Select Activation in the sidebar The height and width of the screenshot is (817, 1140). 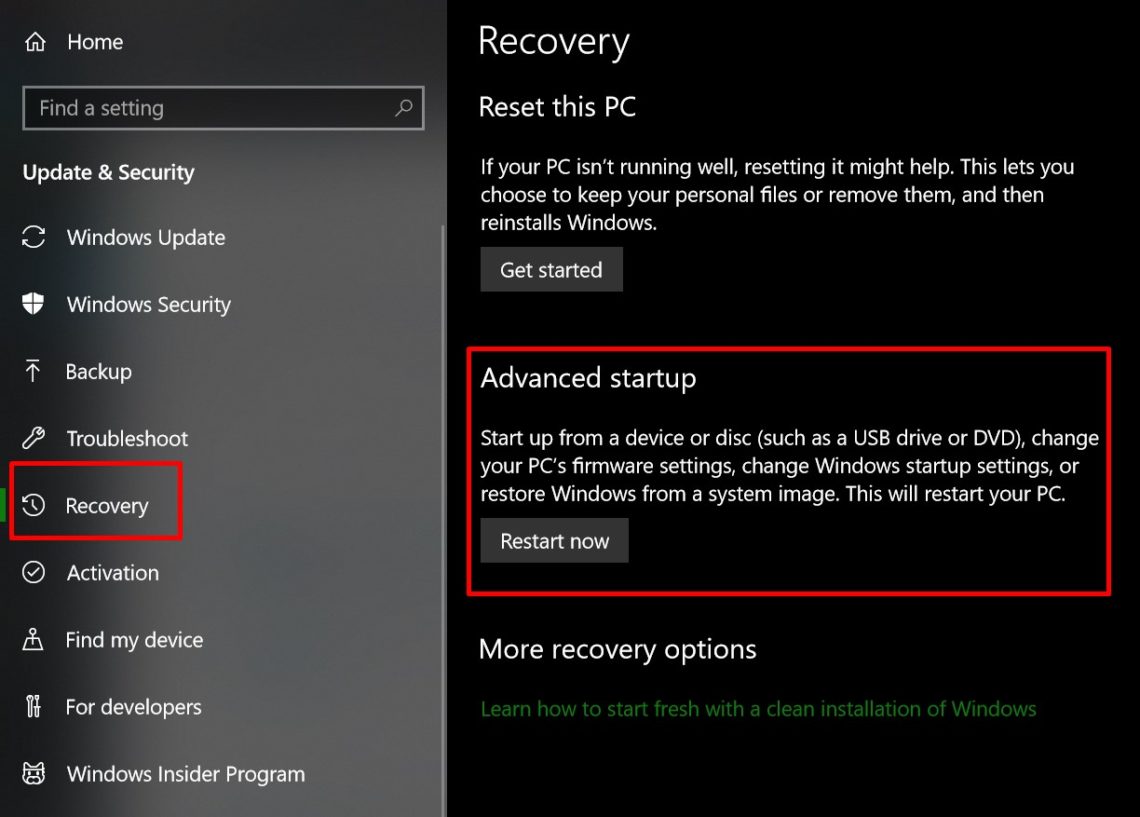tap(112, 573)
